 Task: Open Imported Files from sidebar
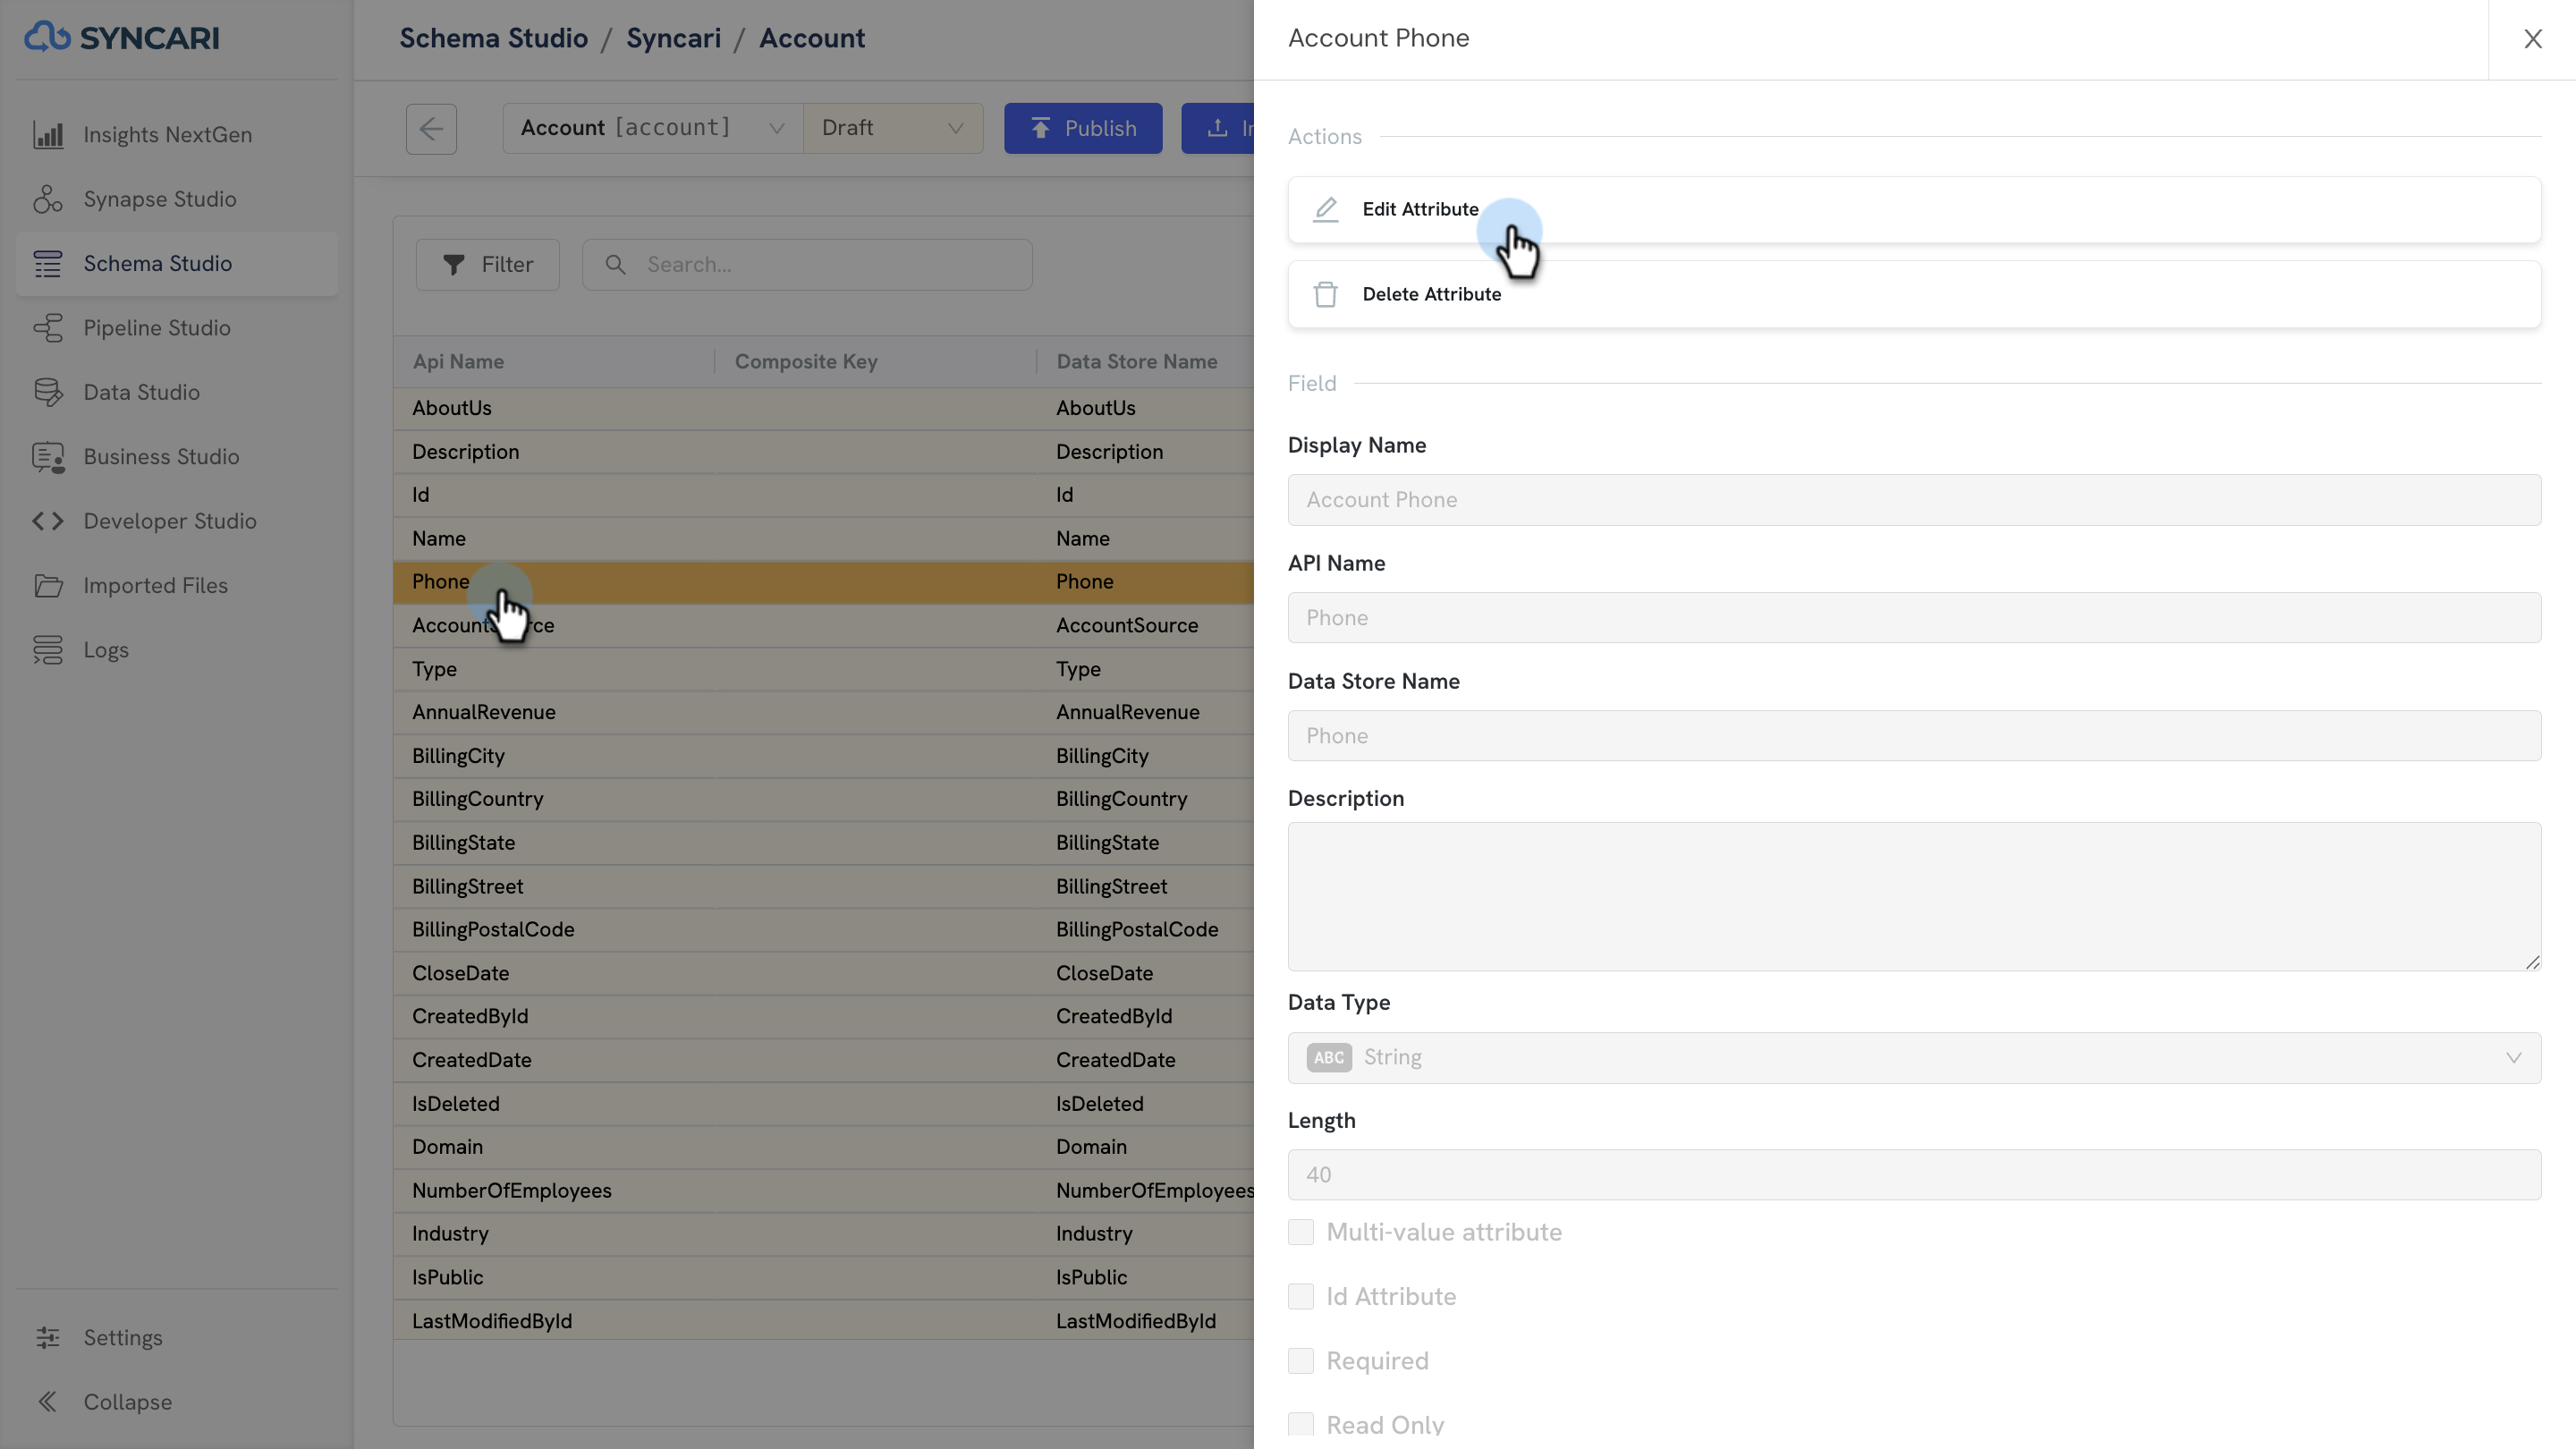click(x=176, y=586)
